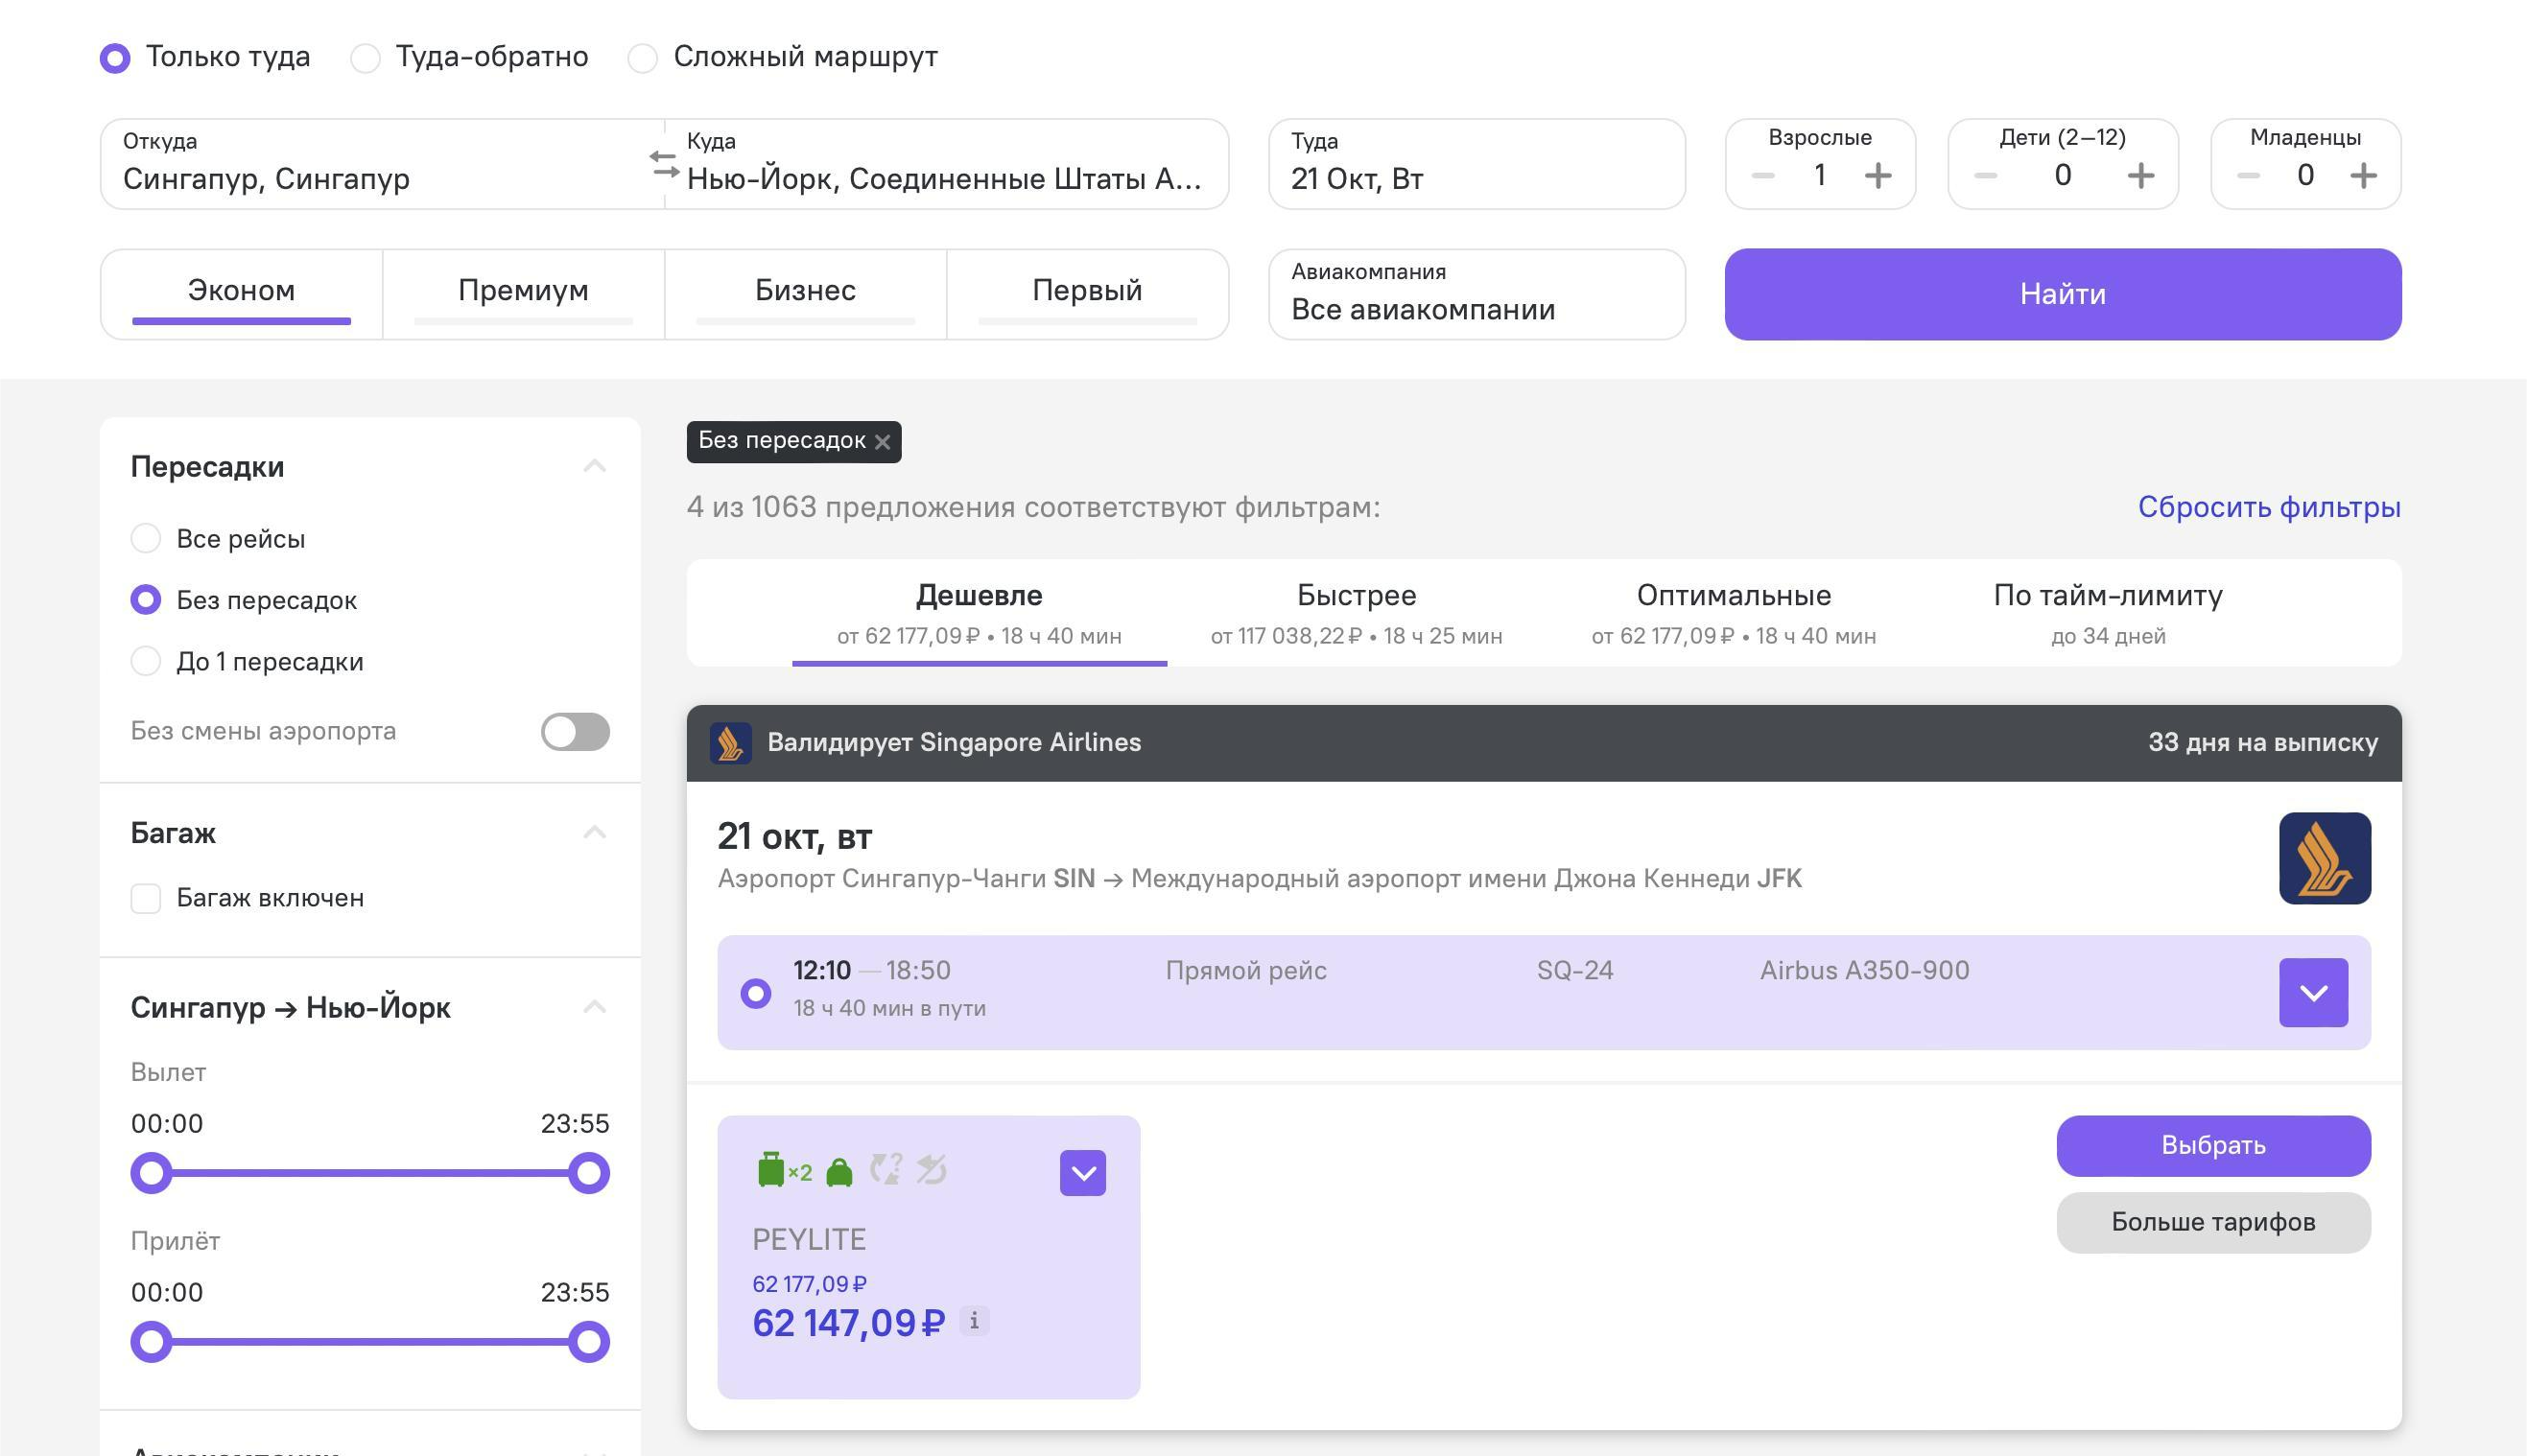Check 'Багаж включен' checkbox
Screen dimensions: 2527x1456
tap(146, 898)
